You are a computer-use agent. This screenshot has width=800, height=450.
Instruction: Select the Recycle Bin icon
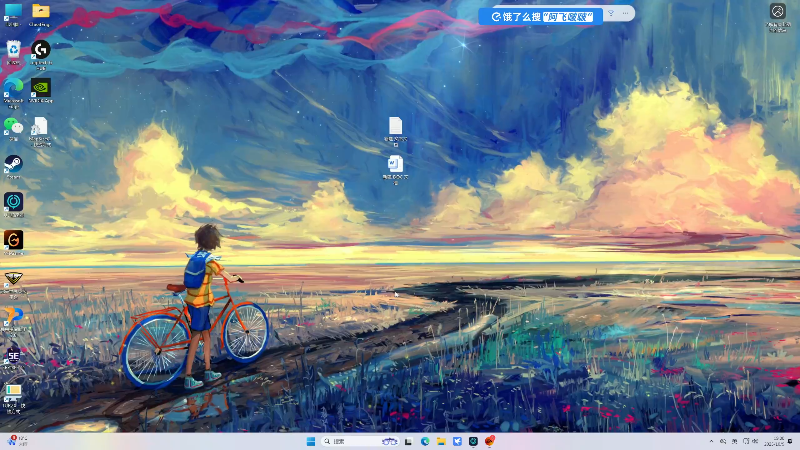[x=13, y=53]
